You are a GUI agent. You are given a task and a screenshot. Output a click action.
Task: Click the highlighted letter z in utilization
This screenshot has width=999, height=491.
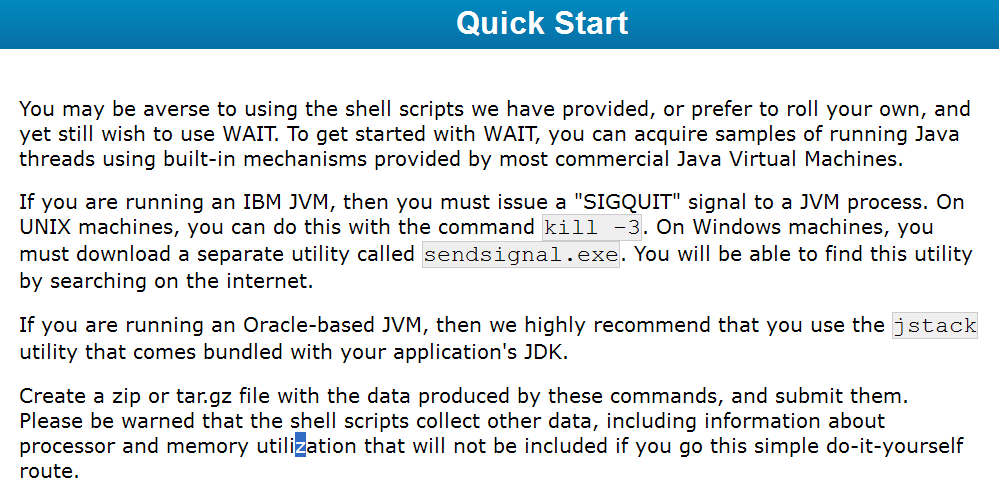click(300, 446)
